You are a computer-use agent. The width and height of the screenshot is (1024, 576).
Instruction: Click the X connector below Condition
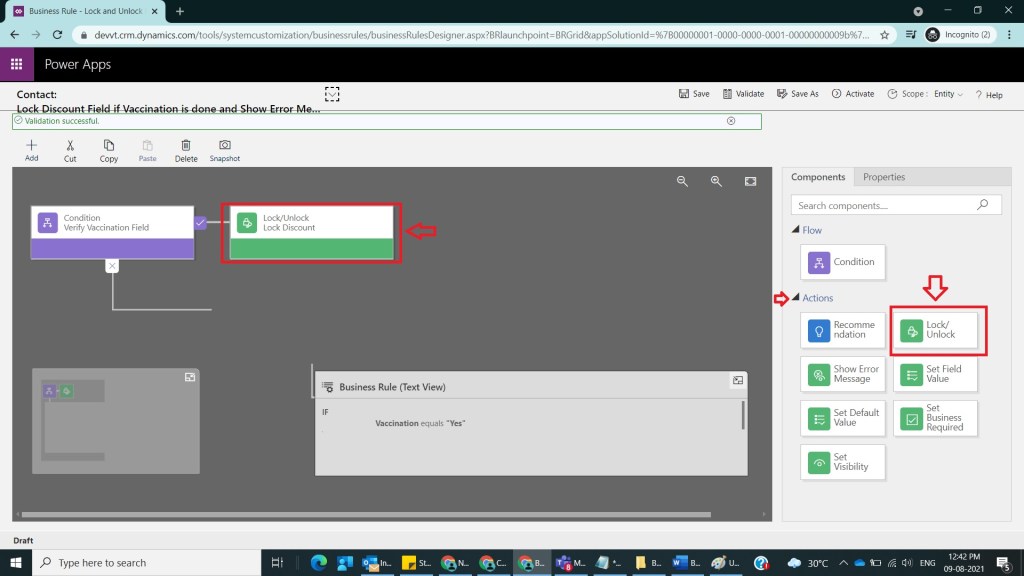112,266
